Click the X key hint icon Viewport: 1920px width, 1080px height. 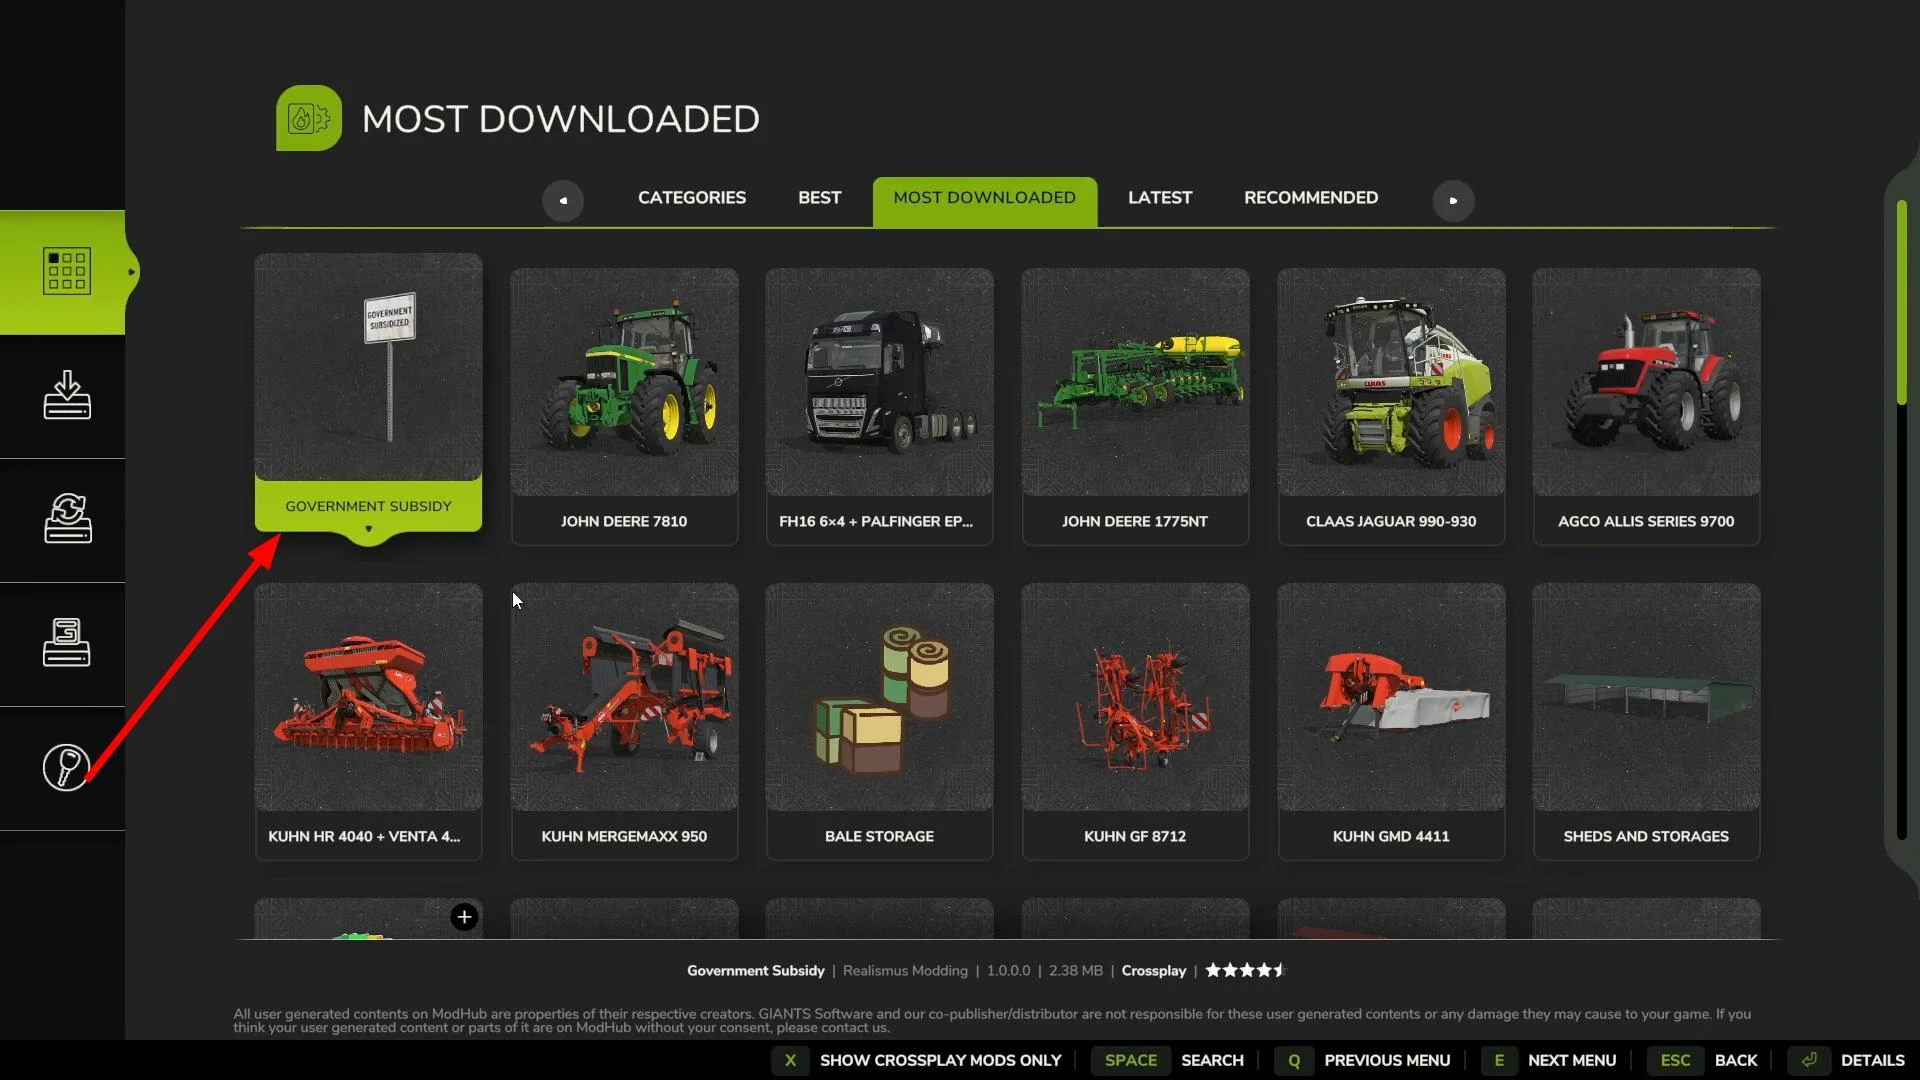coord(790,1060)
